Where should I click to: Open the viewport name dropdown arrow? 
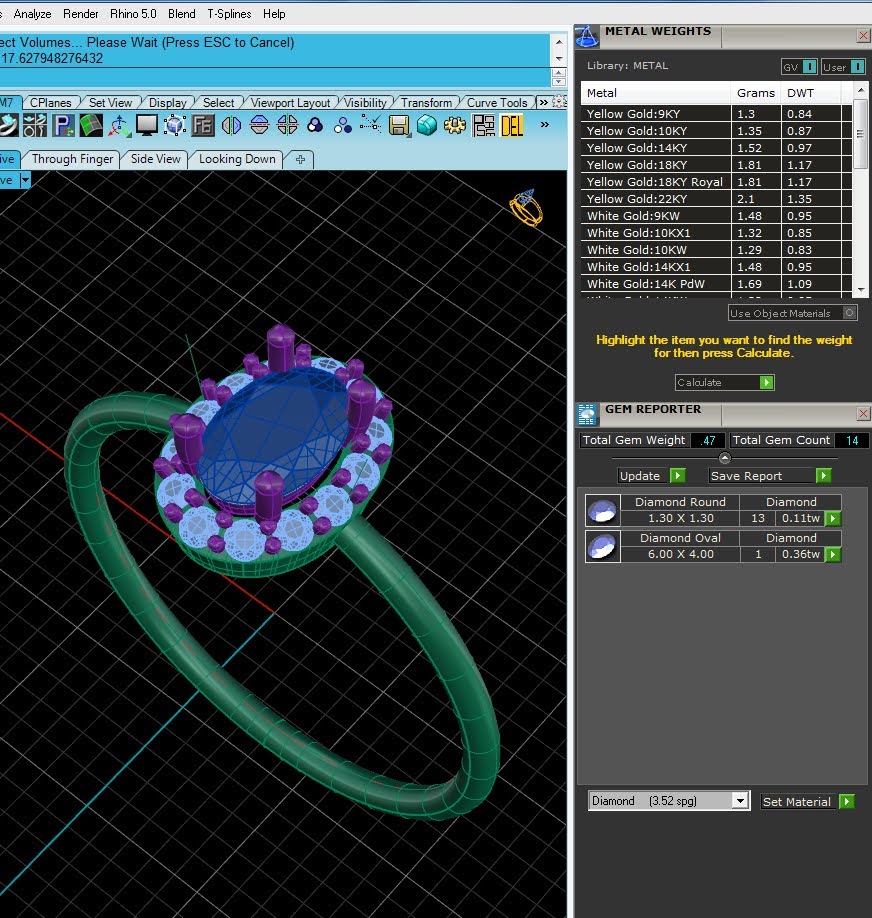(x=25, y=180)
